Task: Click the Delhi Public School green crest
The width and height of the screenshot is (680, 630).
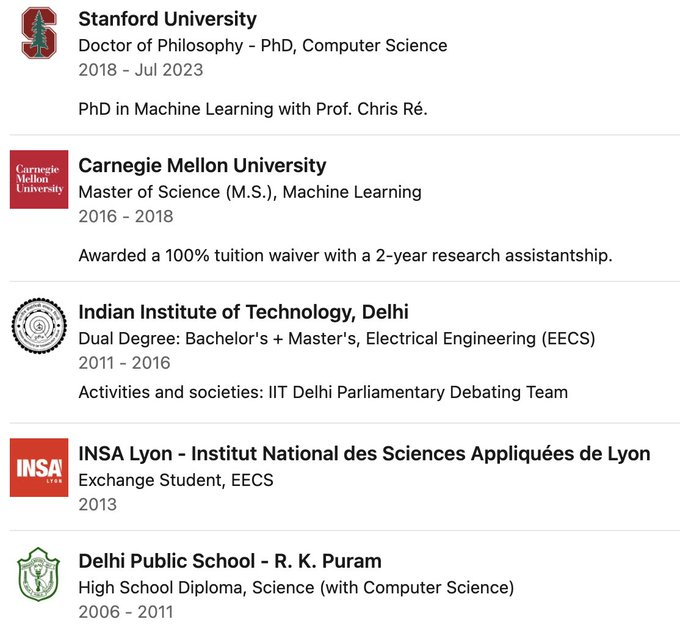Action: tap(39, 575)
